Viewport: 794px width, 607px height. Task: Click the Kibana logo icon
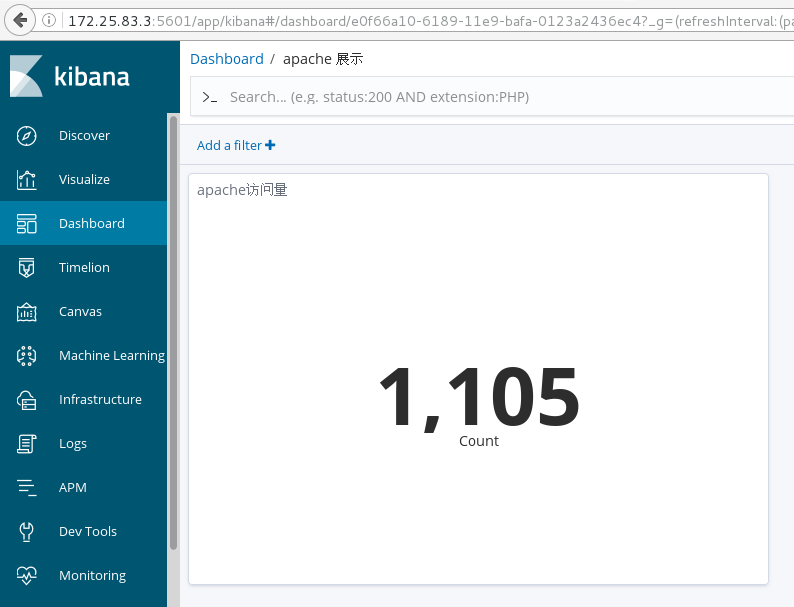26,76
